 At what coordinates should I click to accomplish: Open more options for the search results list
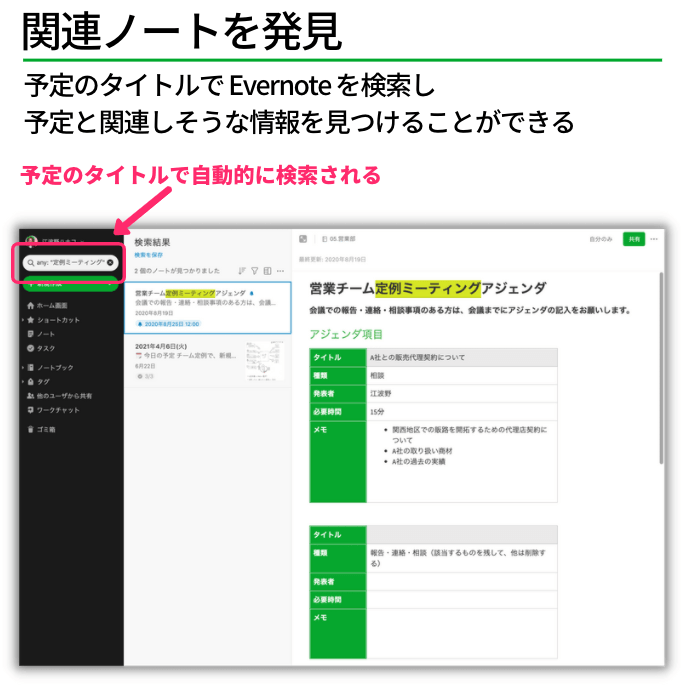280,271
